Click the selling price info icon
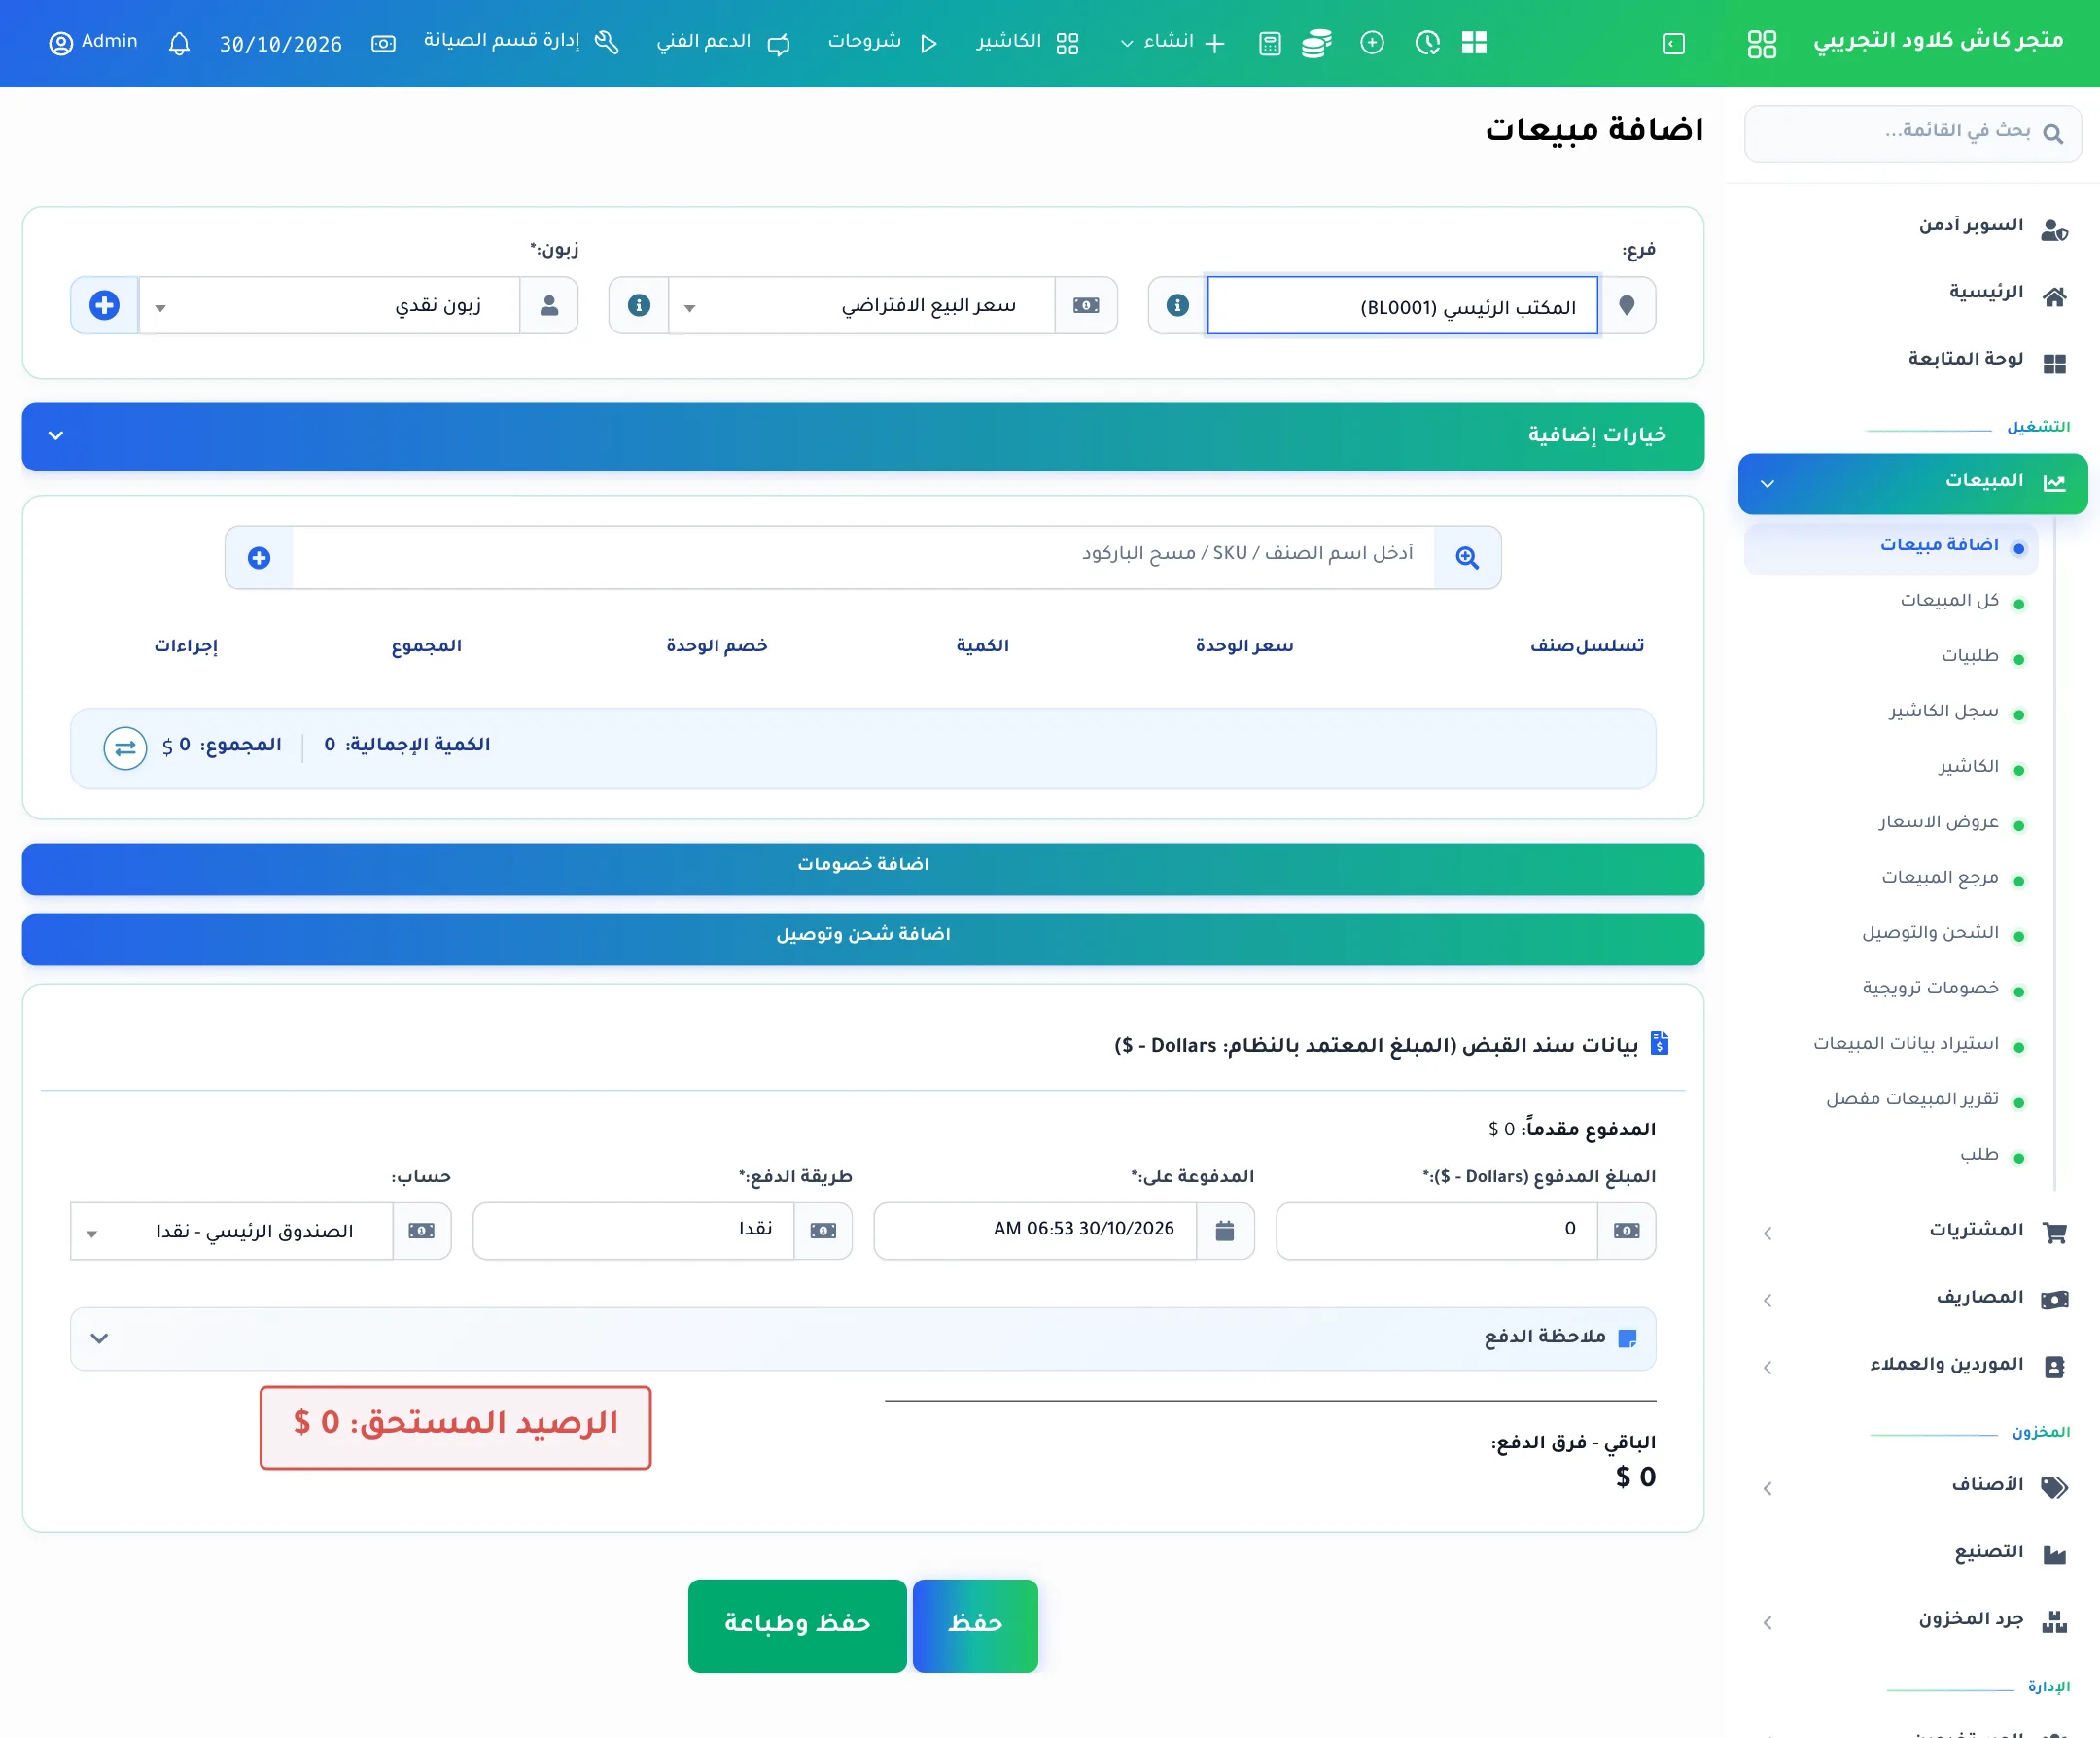 (639, 305)
